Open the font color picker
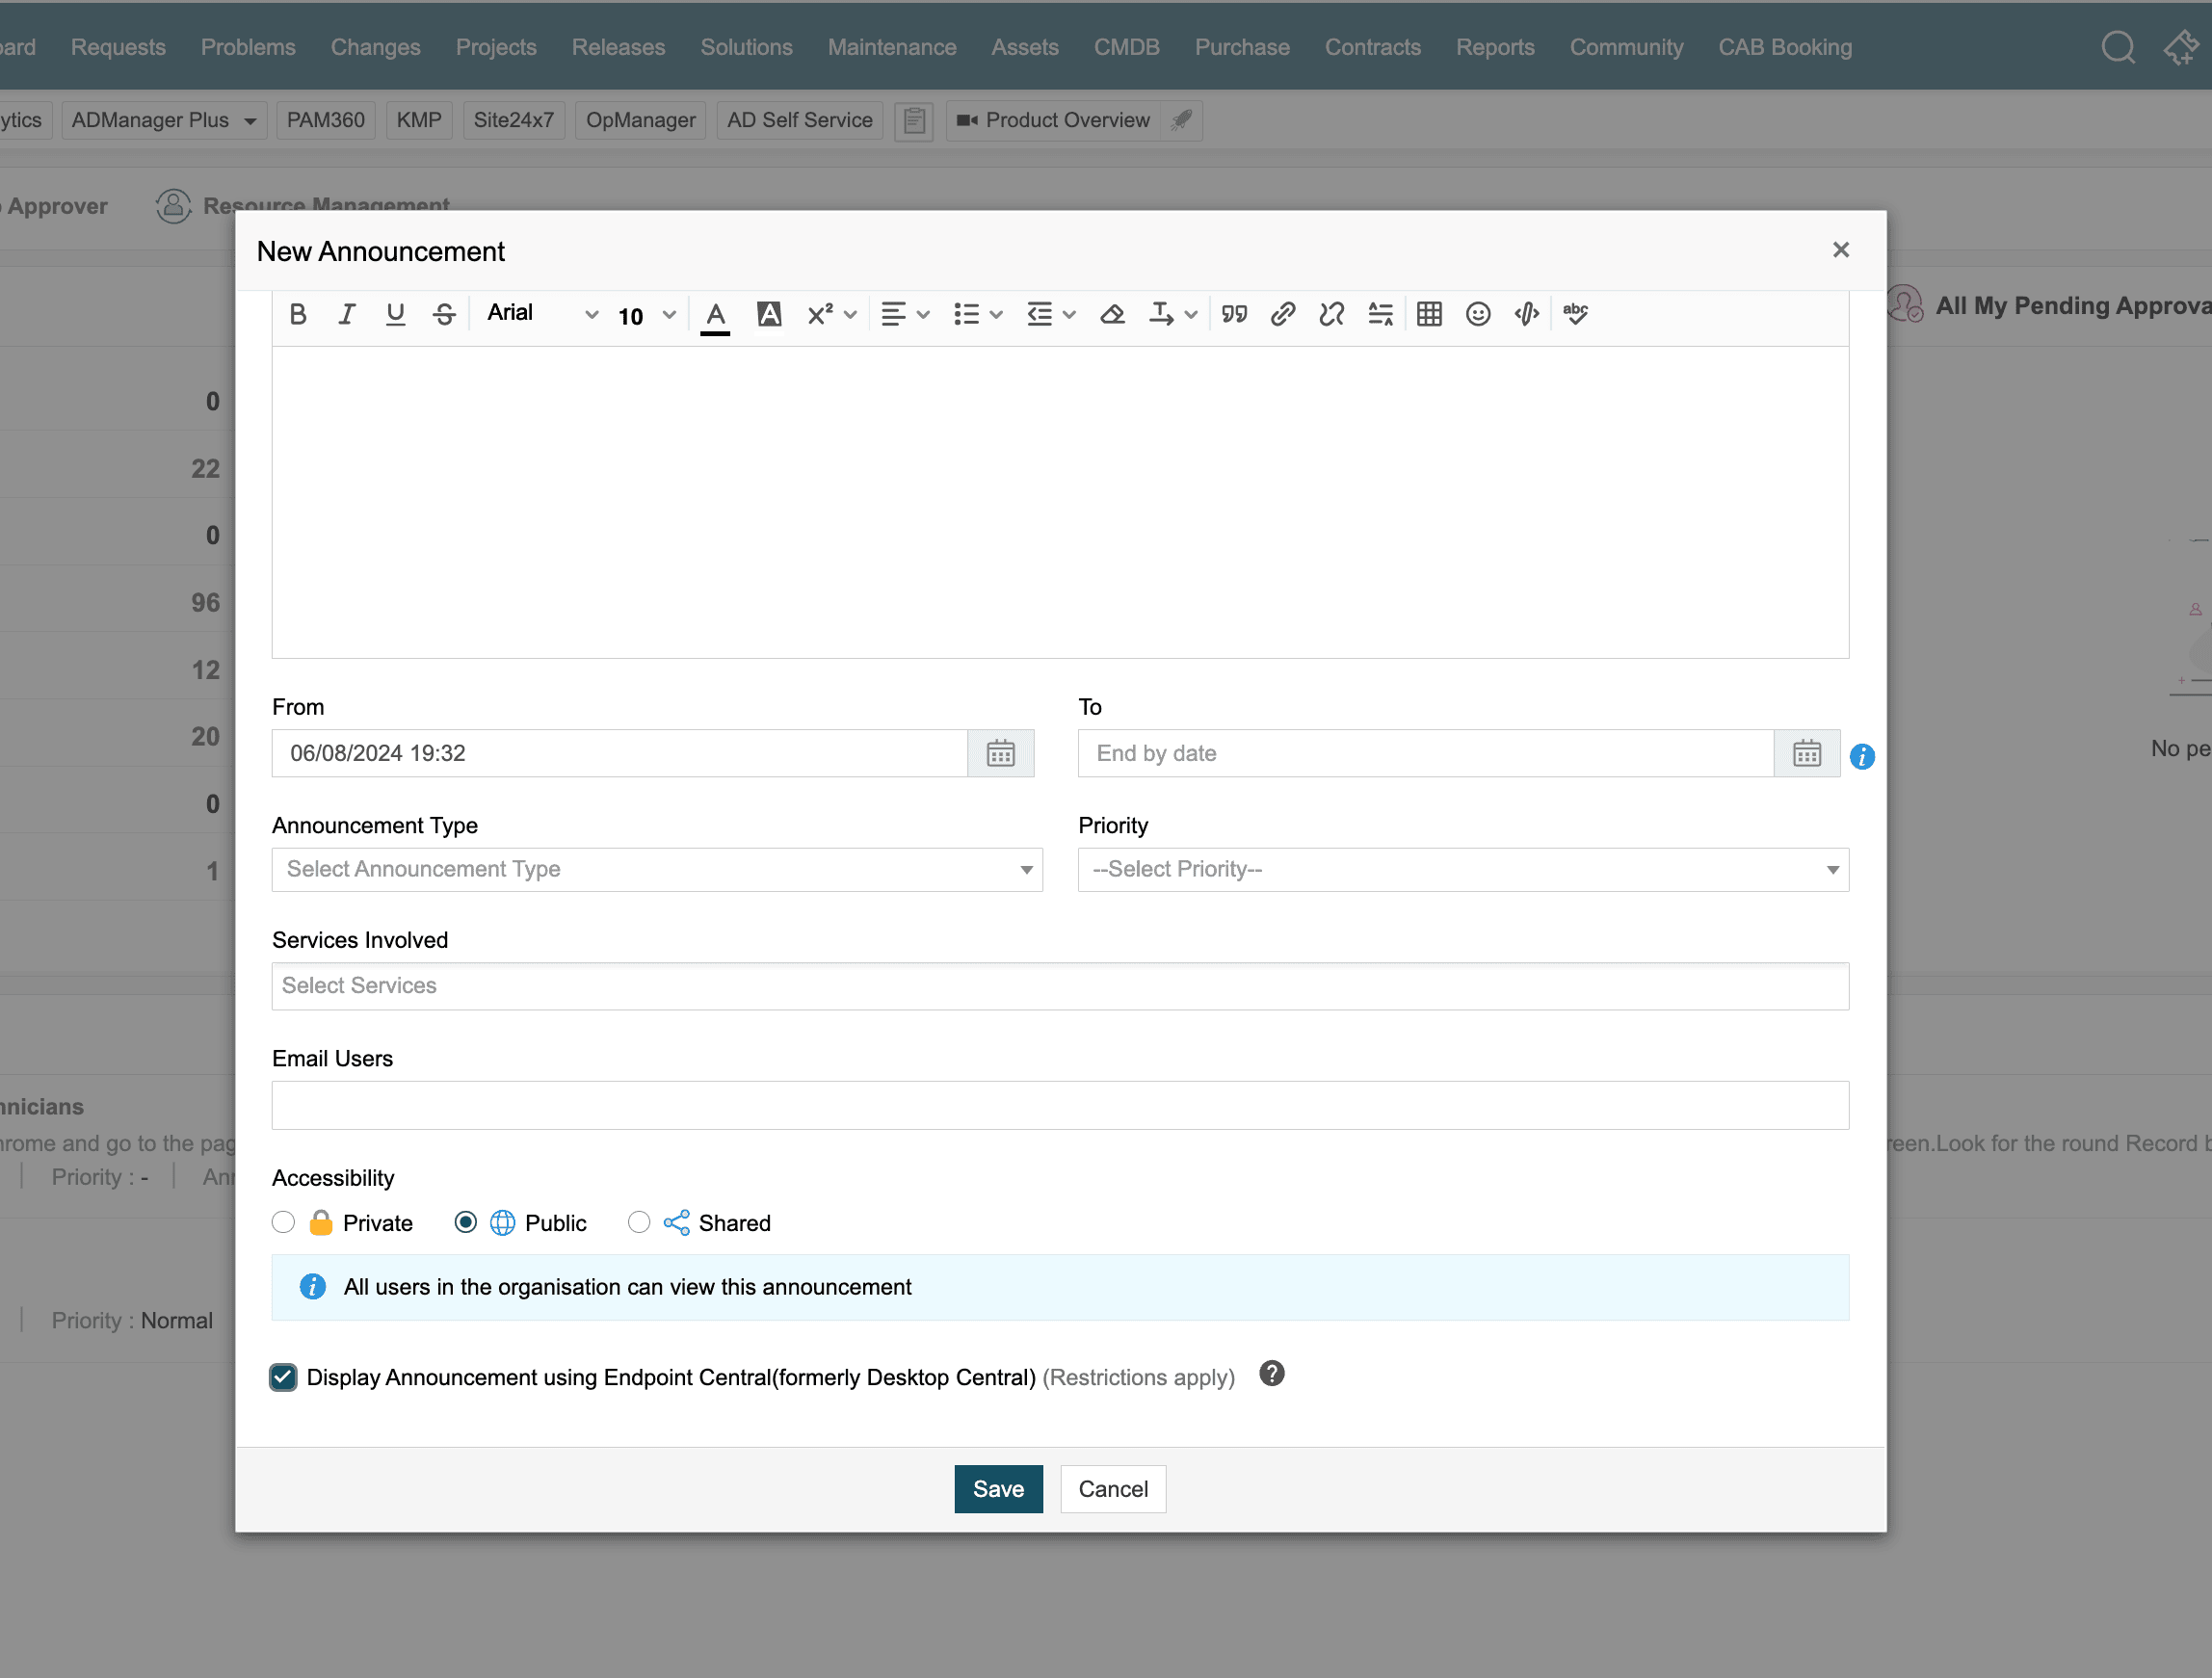The height and width of the screenshot is (1678, 2212). pos(714,314)
